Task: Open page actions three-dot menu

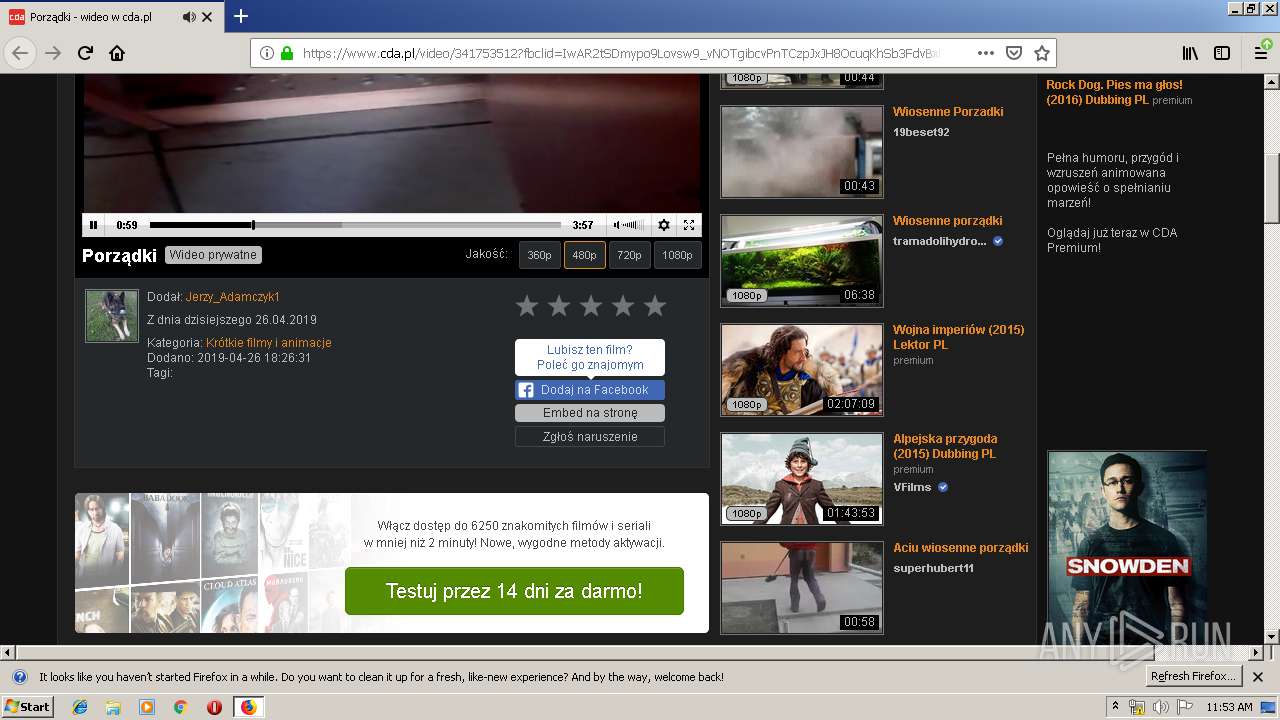Action: (x=986, y=53)
